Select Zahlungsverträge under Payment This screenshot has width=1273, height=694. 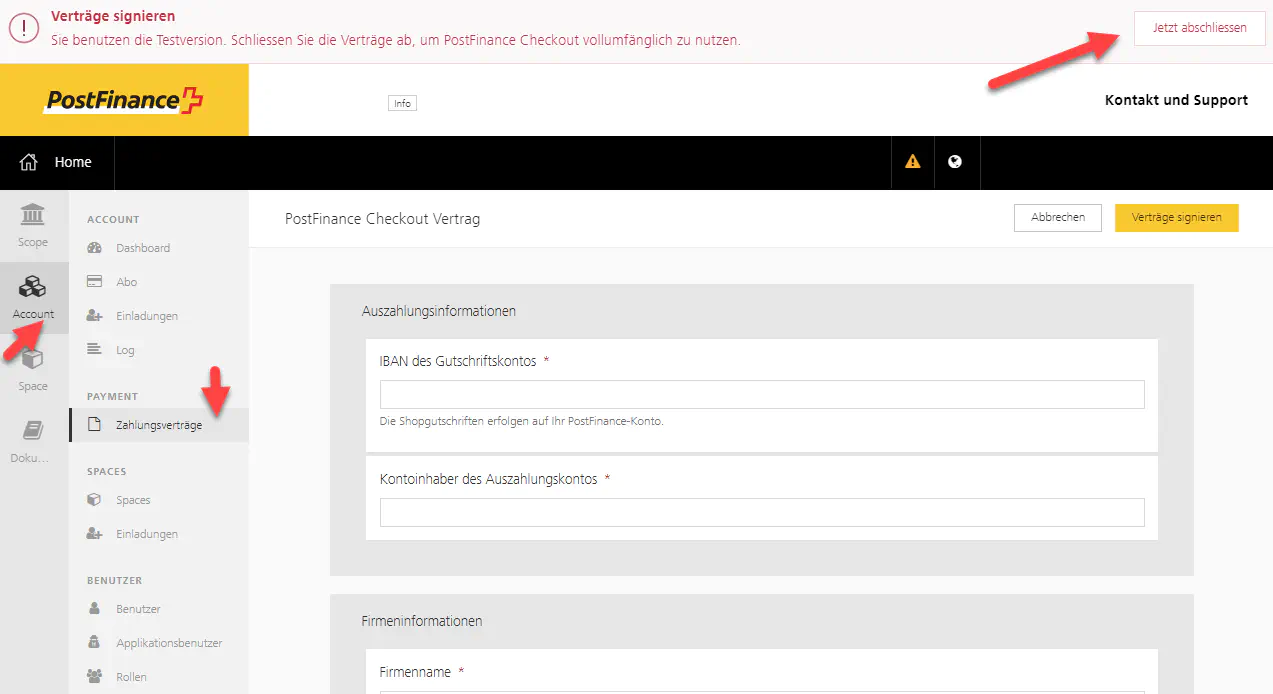point(158,425)
